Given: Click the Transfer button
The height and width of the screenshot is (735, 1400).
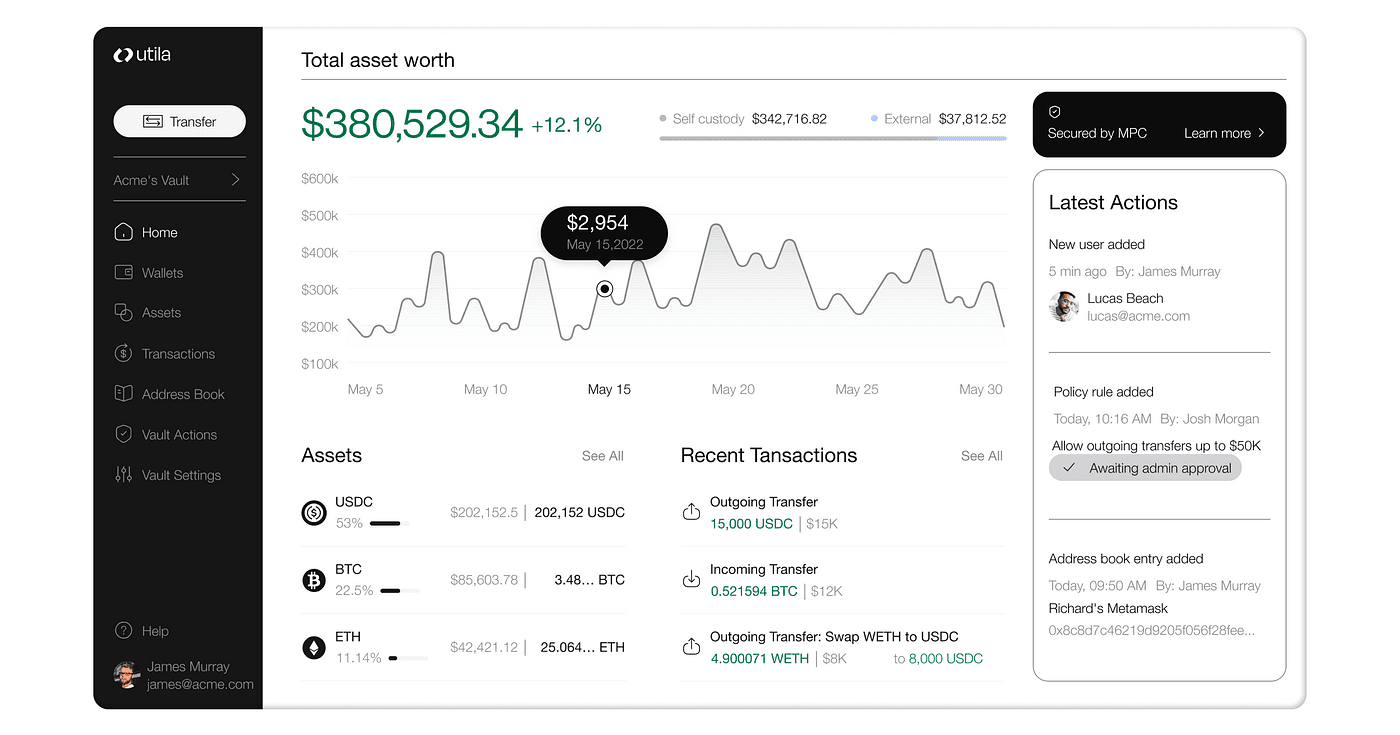Looking at the screenshot, I should (x=179, y=120).
